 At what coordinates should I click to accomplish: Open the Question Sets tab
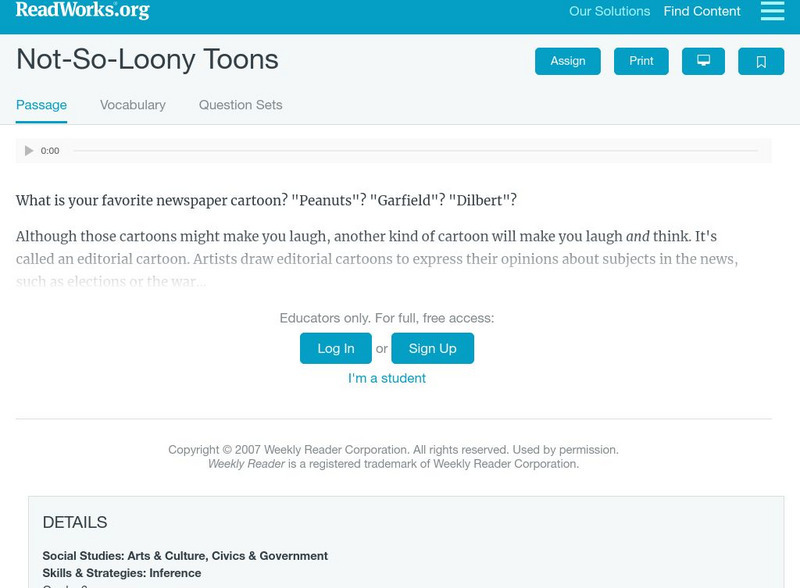(x=240, y=105)
